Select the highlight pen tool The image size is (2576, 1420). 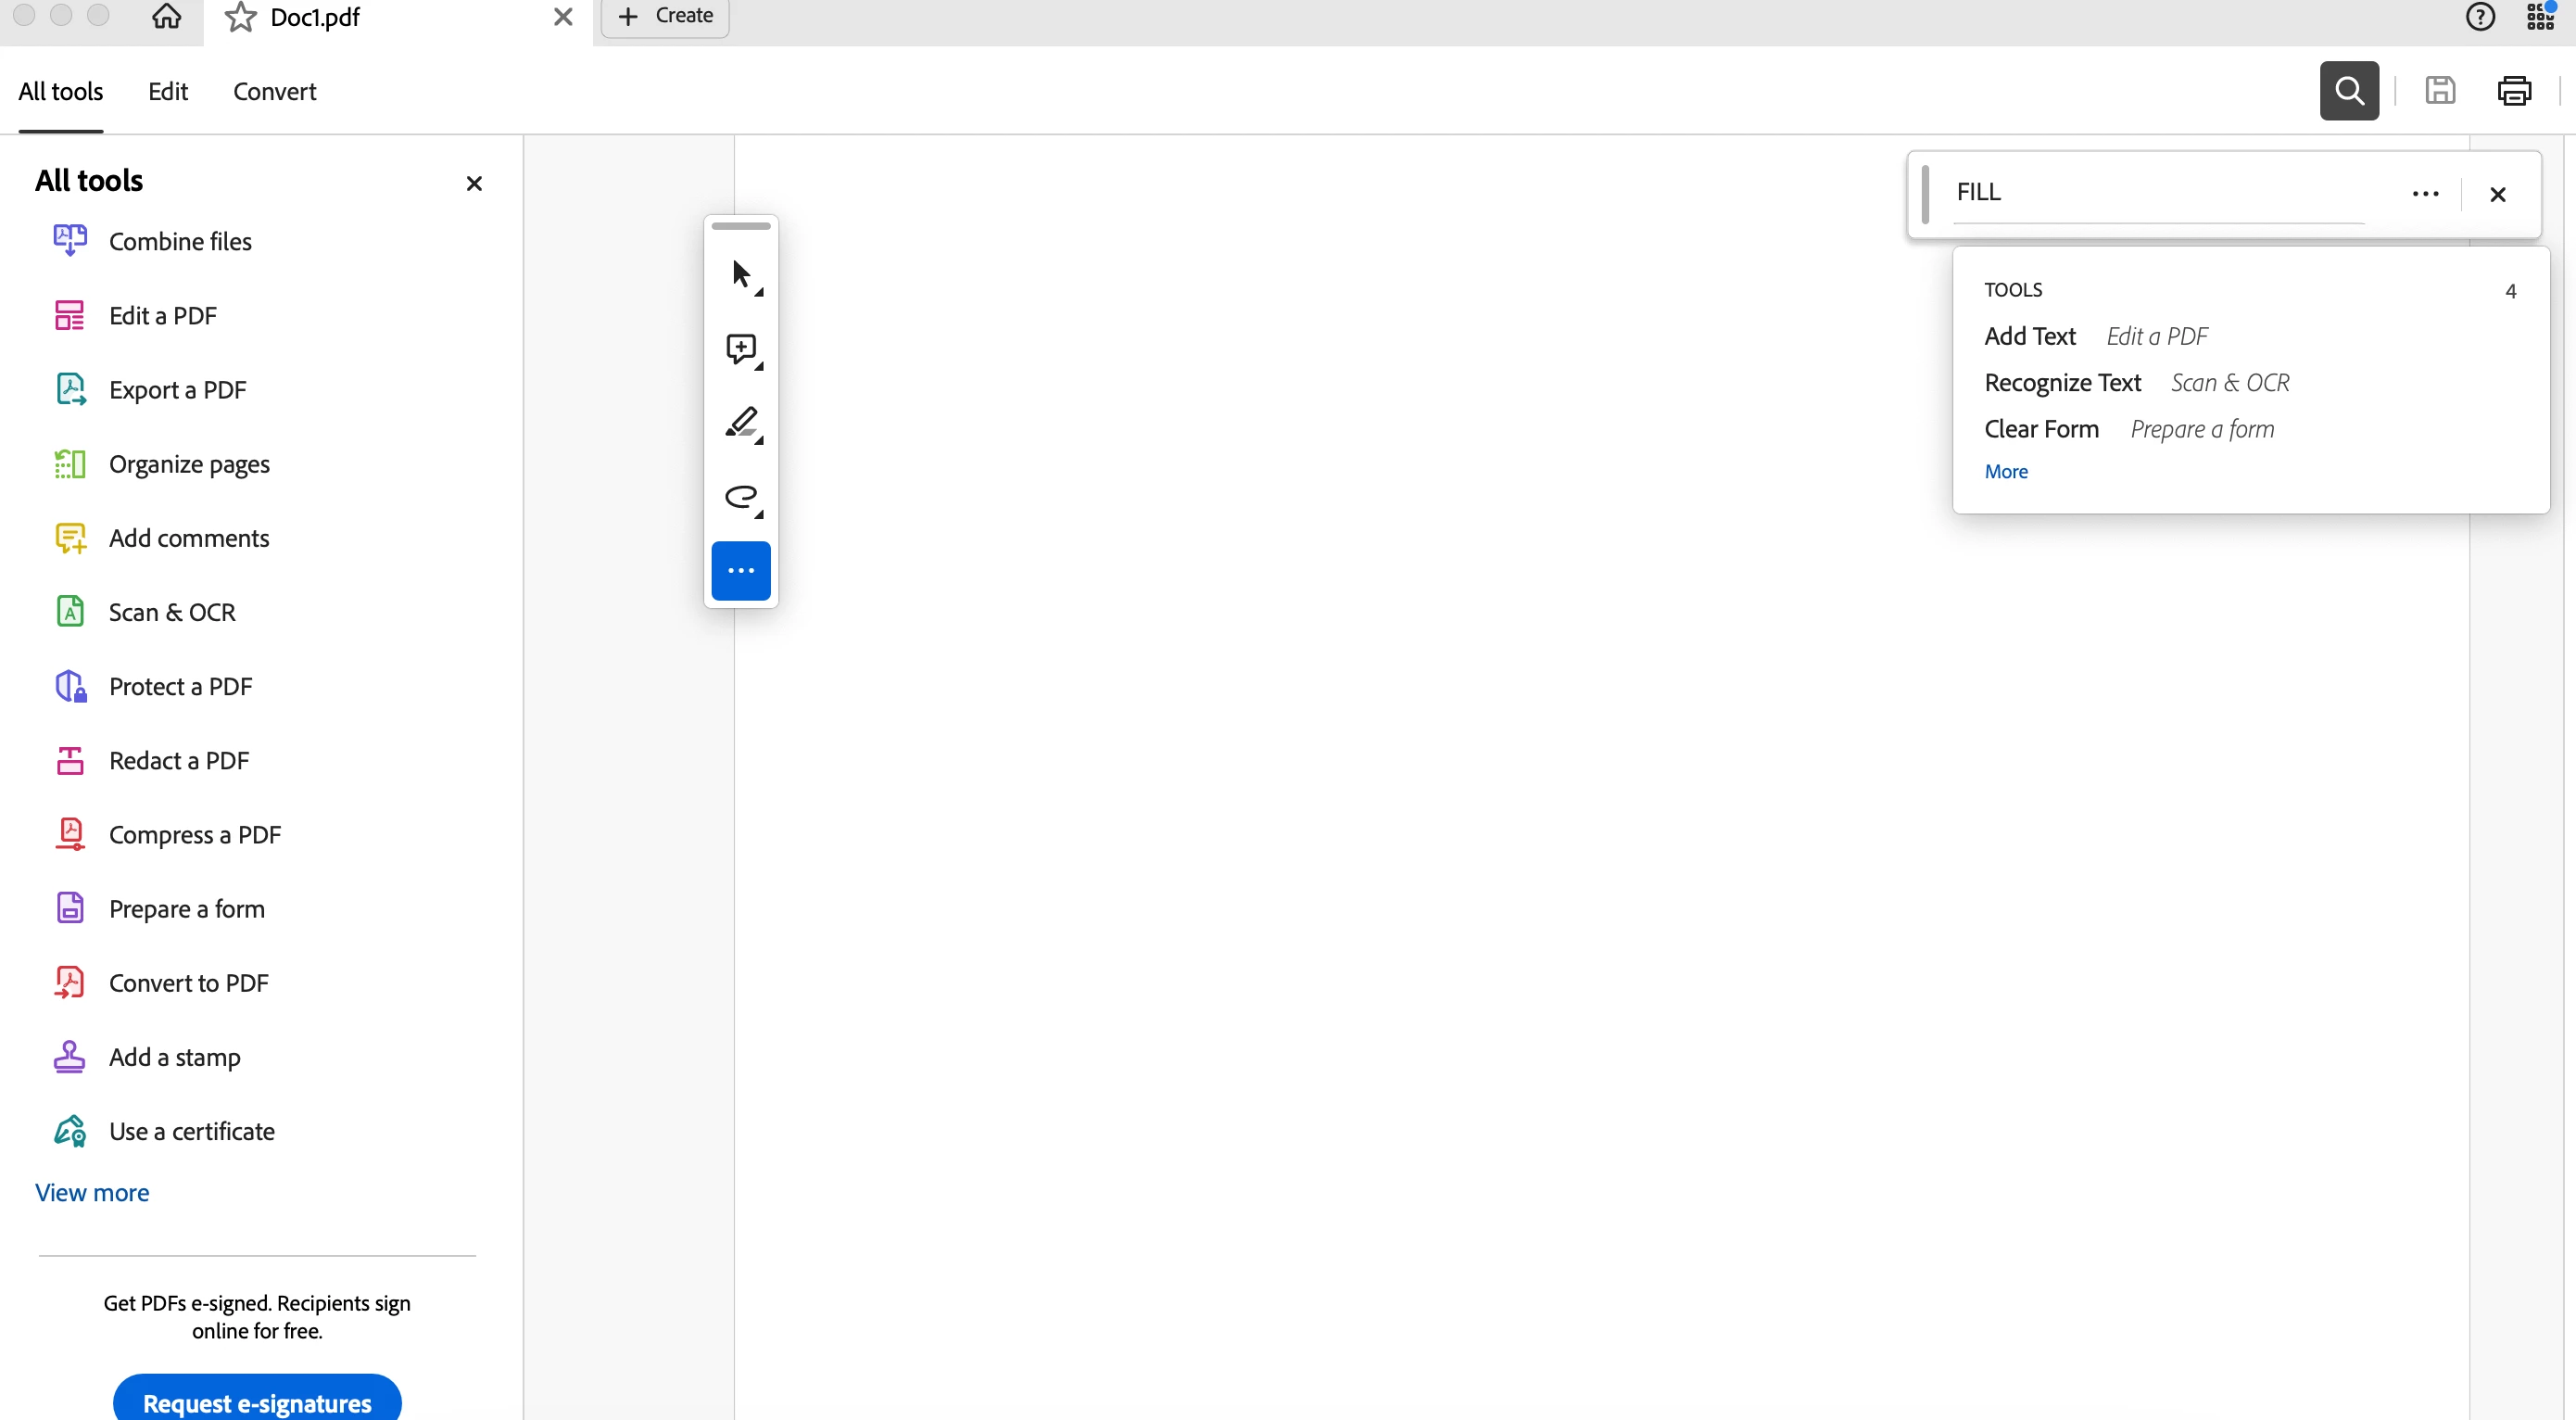(741, 422)
